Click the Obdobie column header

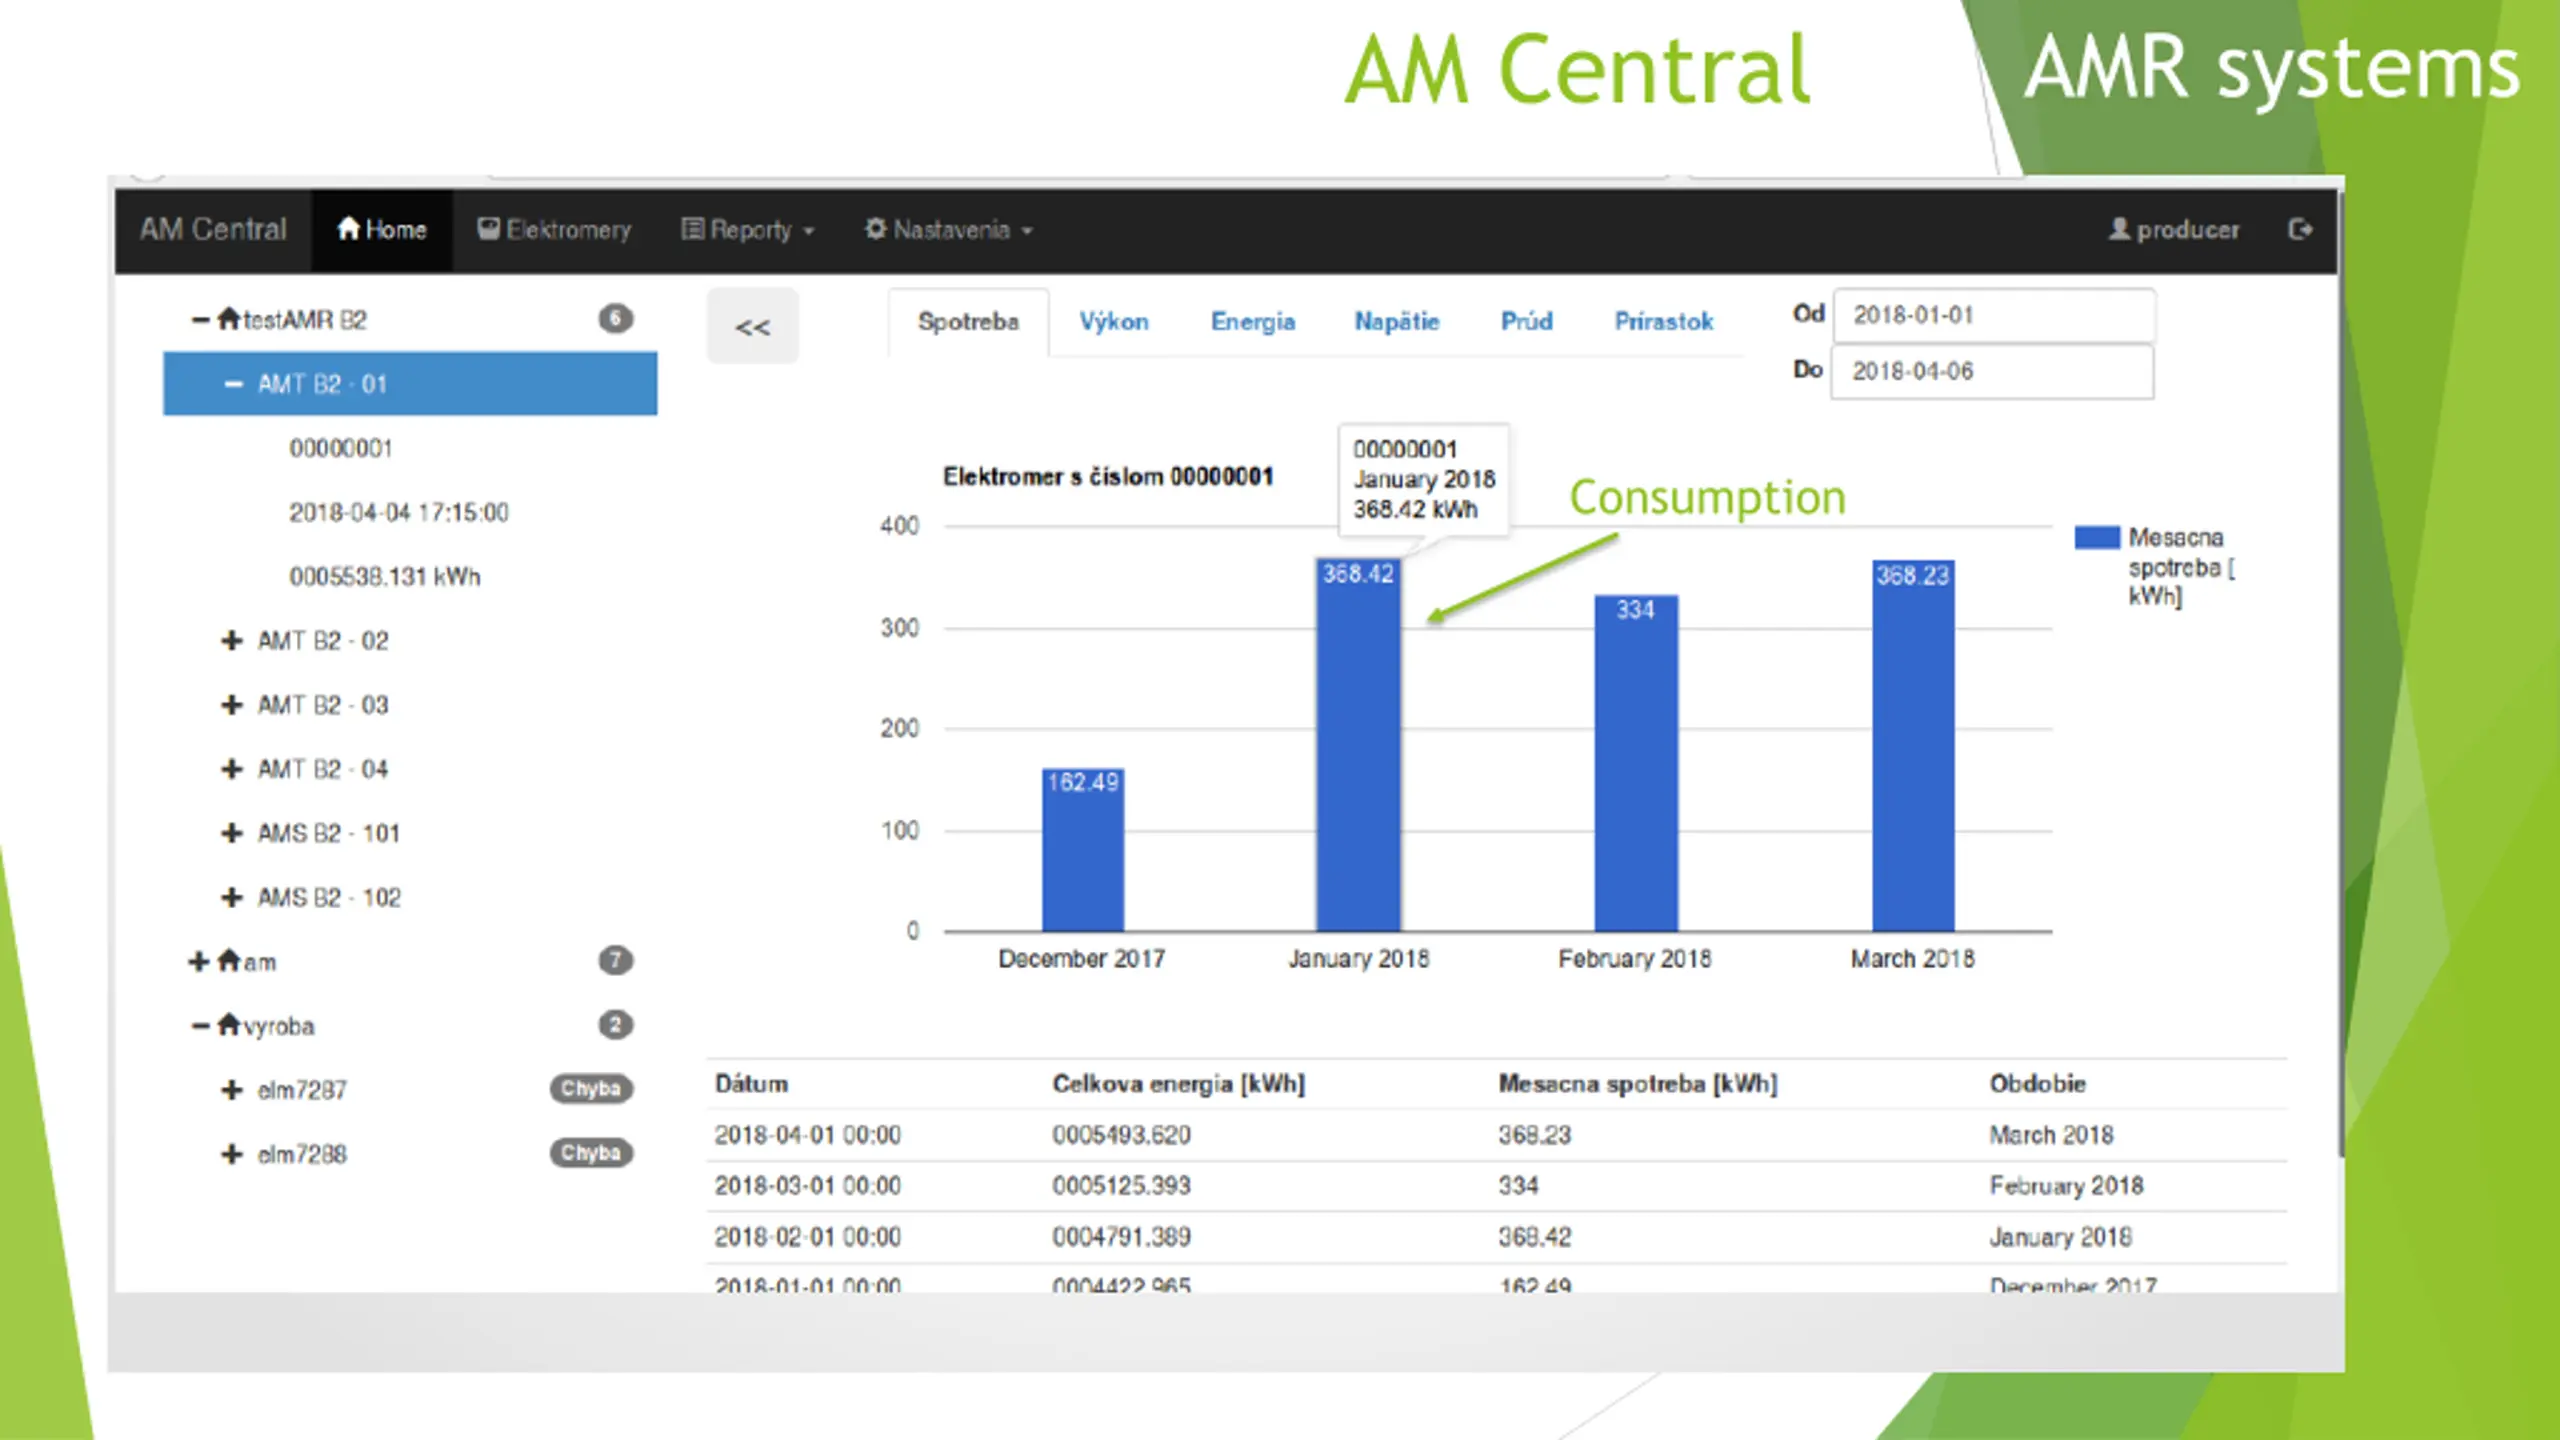[2037, 1084]
